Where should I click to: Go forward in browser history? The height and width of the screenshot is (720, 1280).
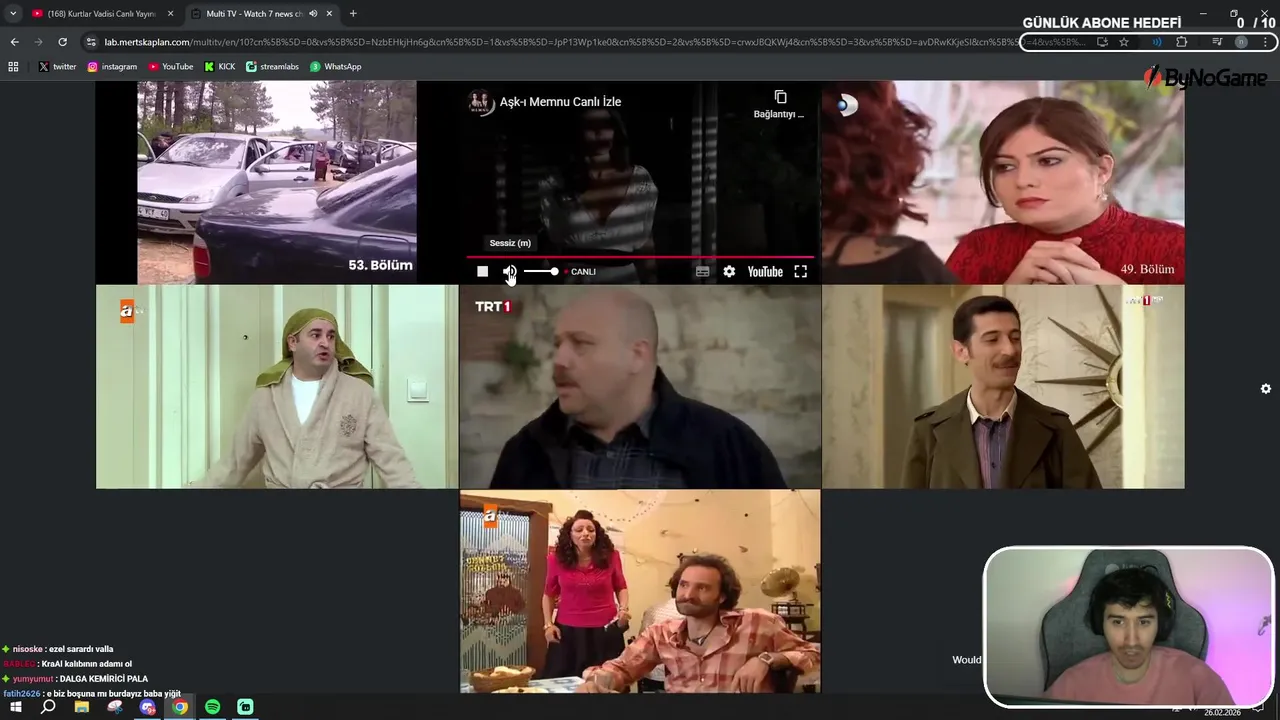(x=38, y=42)
